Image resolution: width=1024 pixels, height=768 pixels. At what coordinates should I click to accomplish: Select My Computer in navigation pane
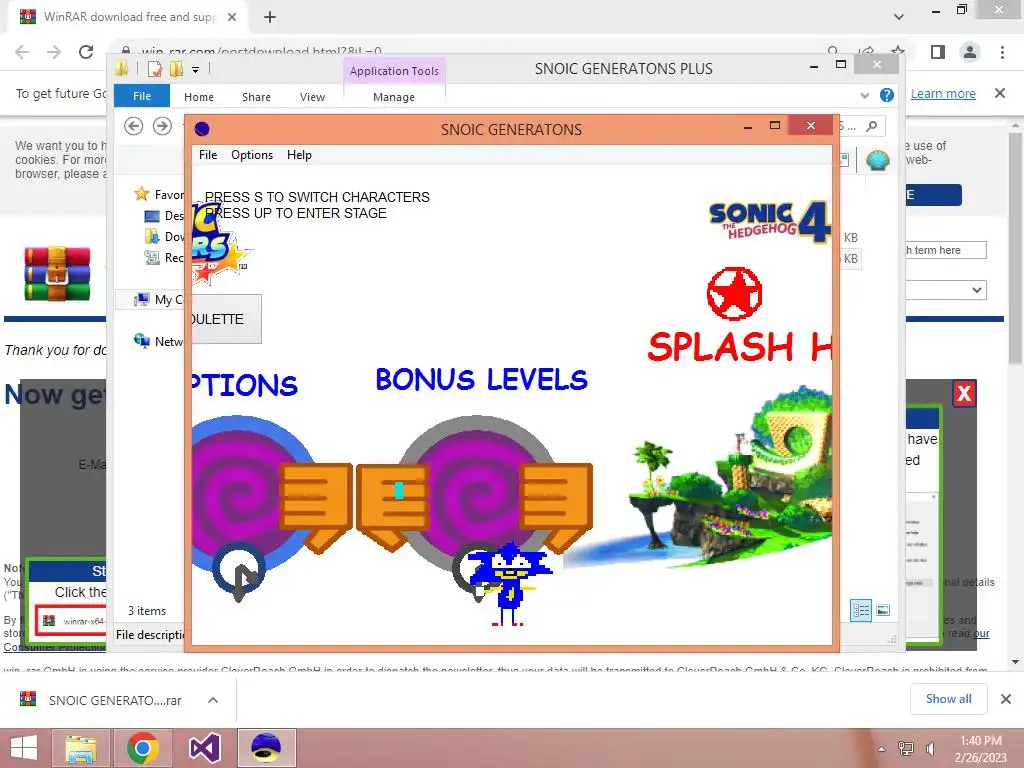pyautogui.click(x=158, y=299)
